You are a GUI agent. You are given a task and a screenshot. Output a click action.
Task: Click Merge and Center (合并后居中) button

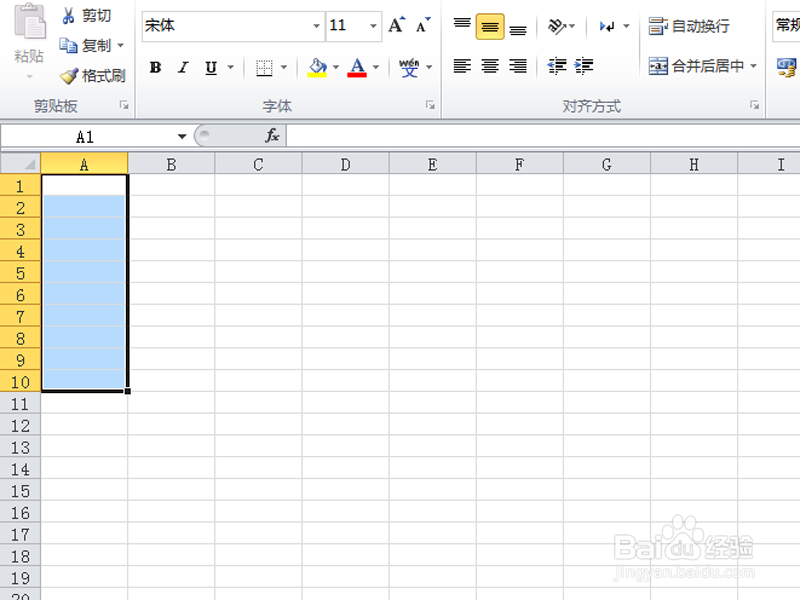click(695, 66)
